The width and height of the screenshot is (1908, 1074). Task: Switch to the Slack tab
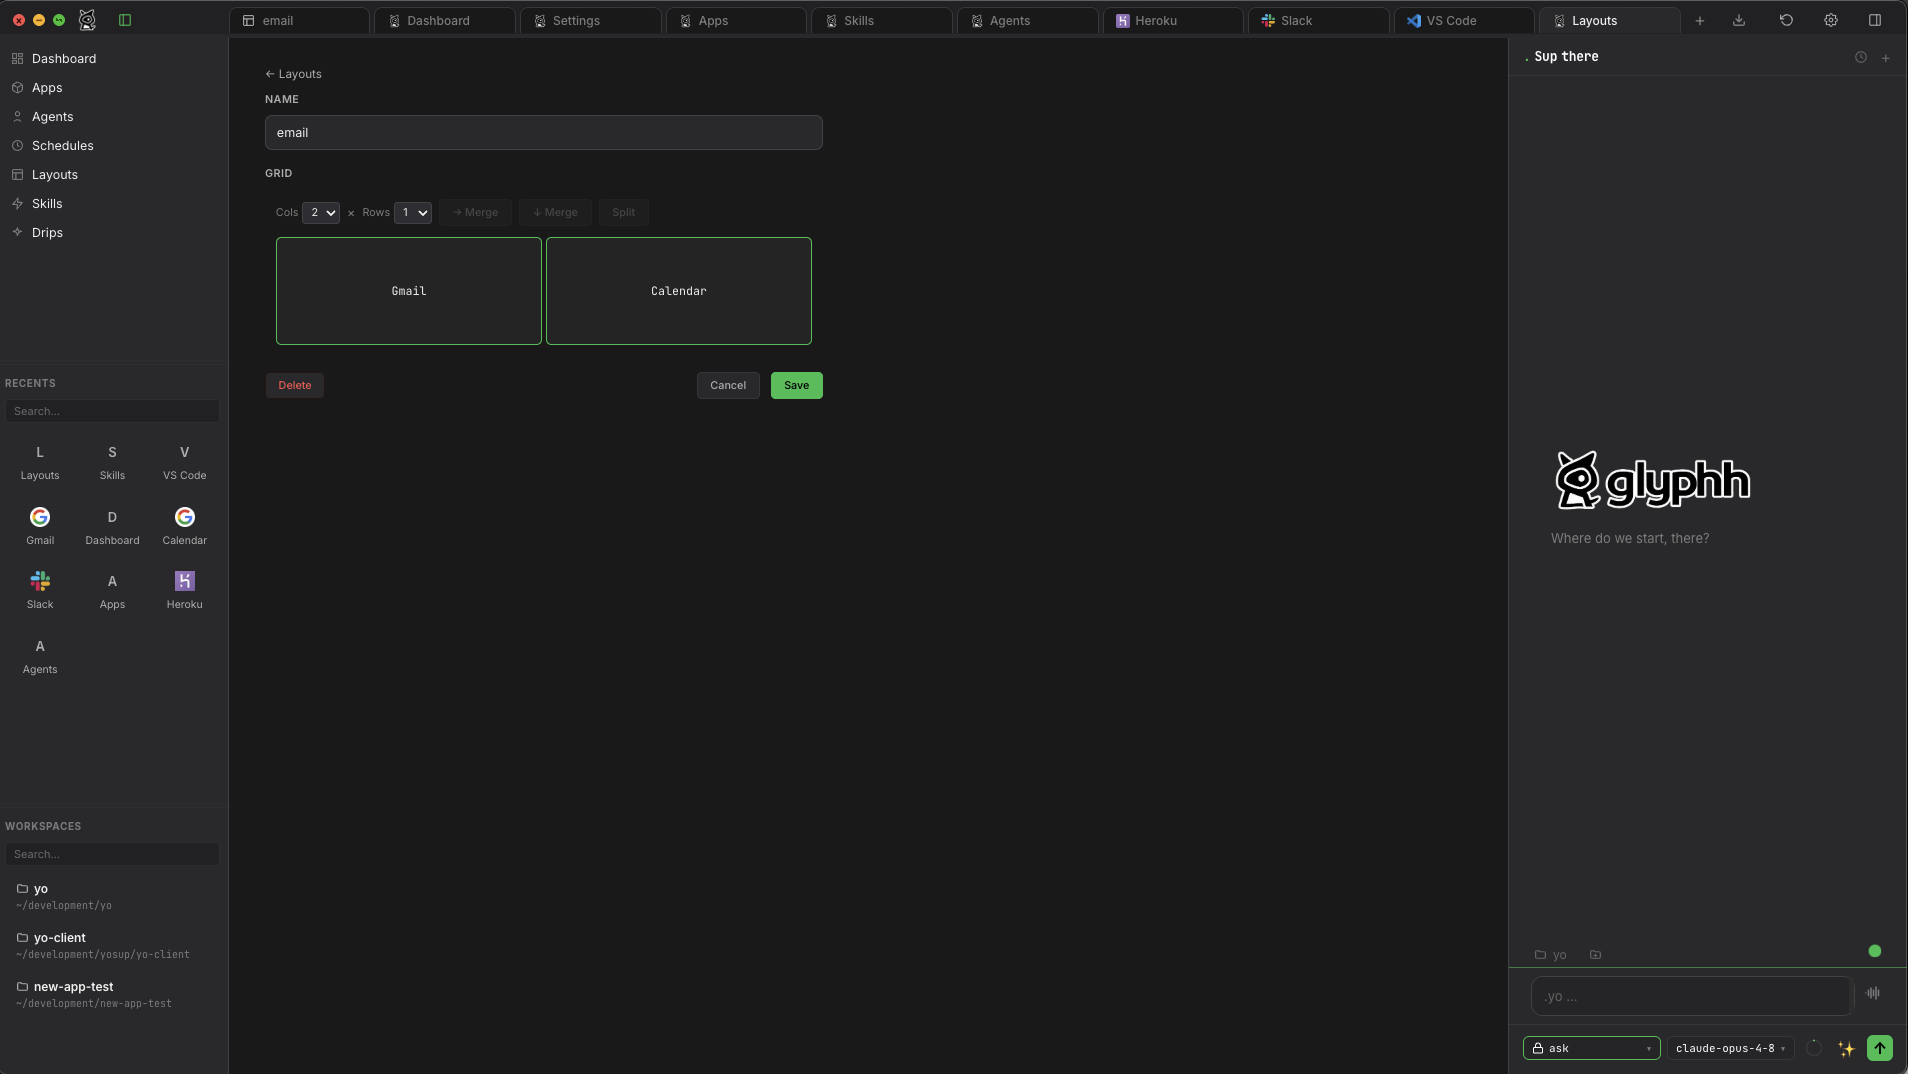click(x=1319, y=21)
